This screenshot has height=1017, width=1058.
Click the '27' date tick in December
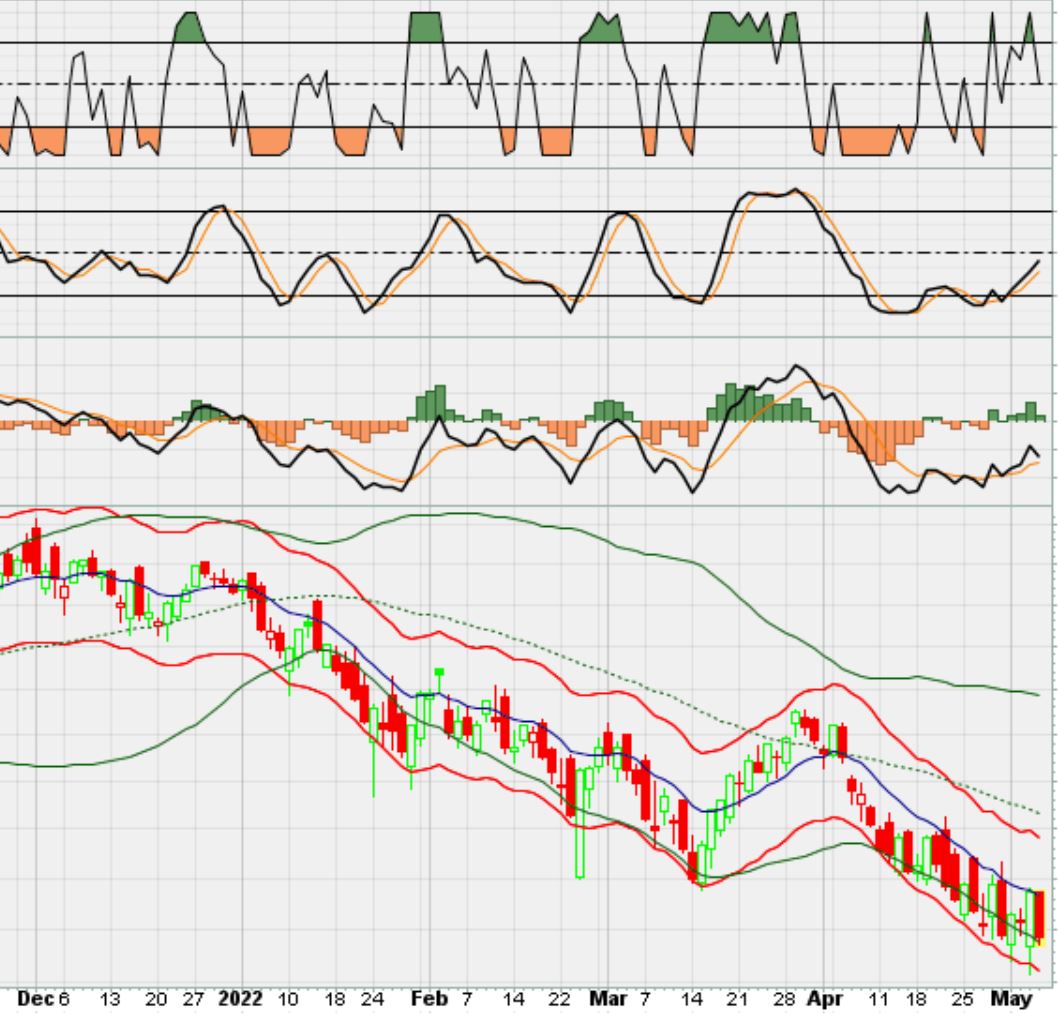click(x=194, y=998)
